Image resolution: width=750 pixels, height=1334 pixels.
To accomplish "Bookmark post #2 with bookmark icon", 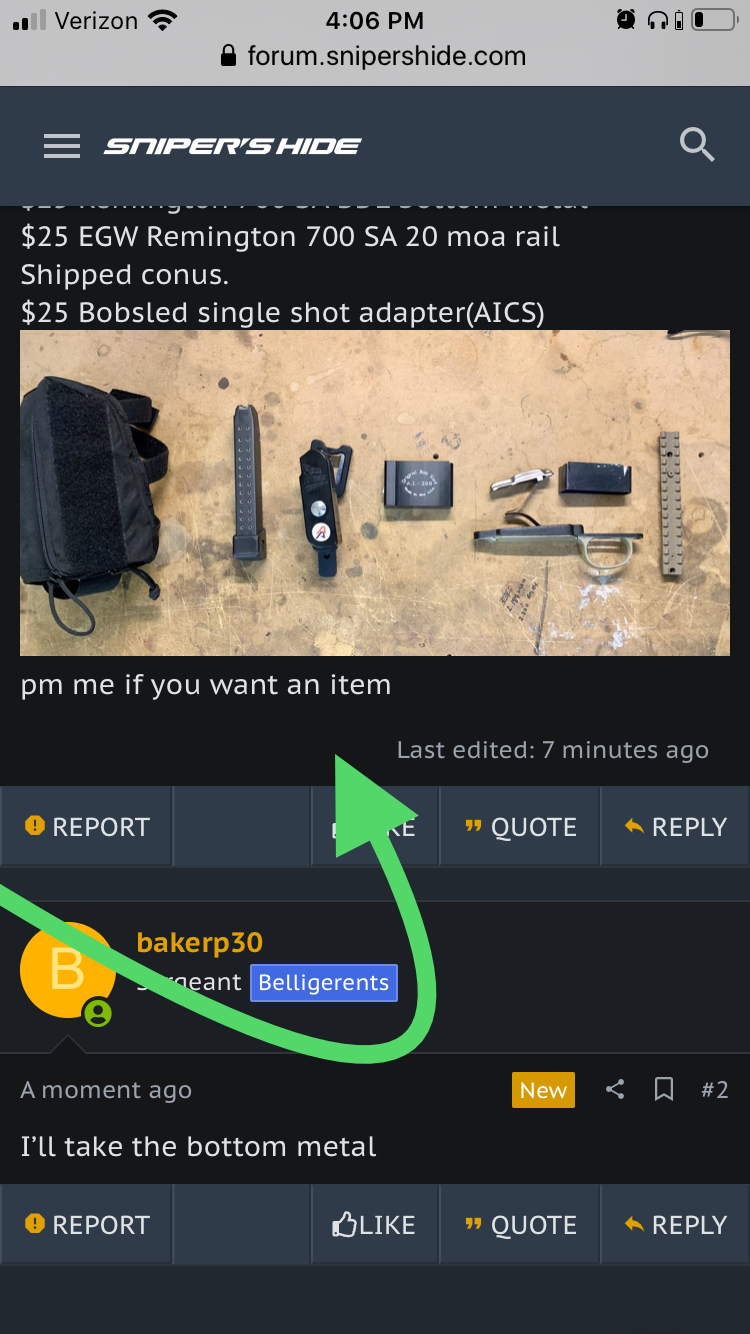I will [x=664, y=1089].
